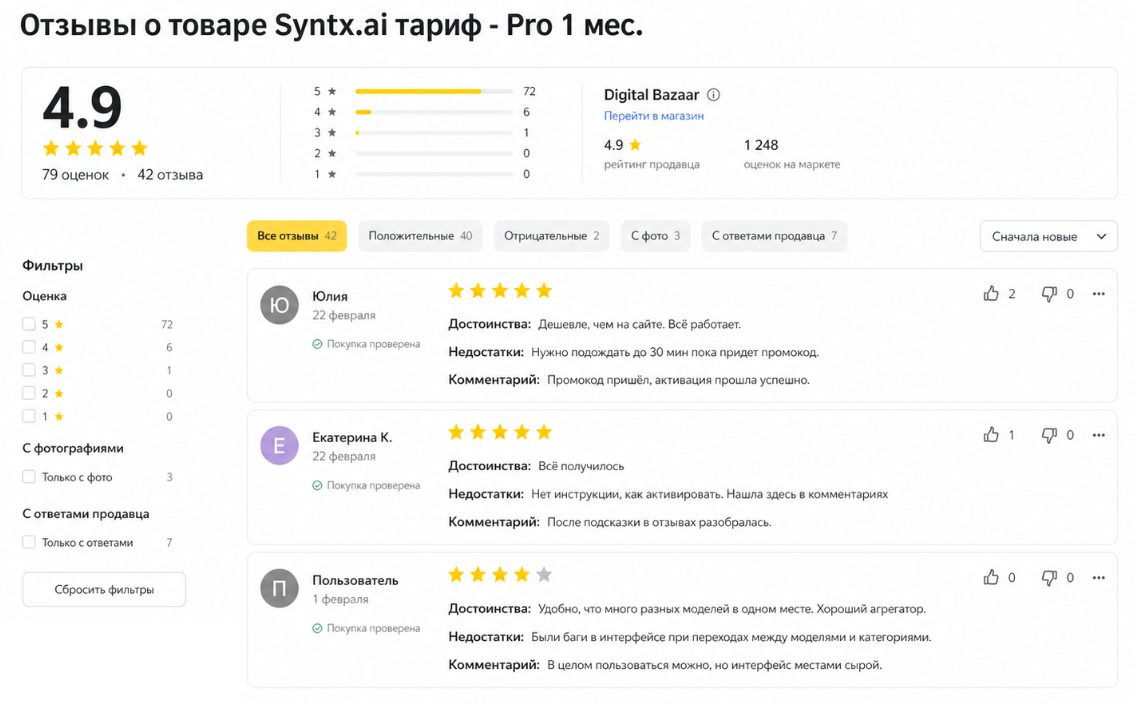The width and height of the screenshot is (1136, 704).
Task: Like the Пользователь review
Action: (990, 577)
